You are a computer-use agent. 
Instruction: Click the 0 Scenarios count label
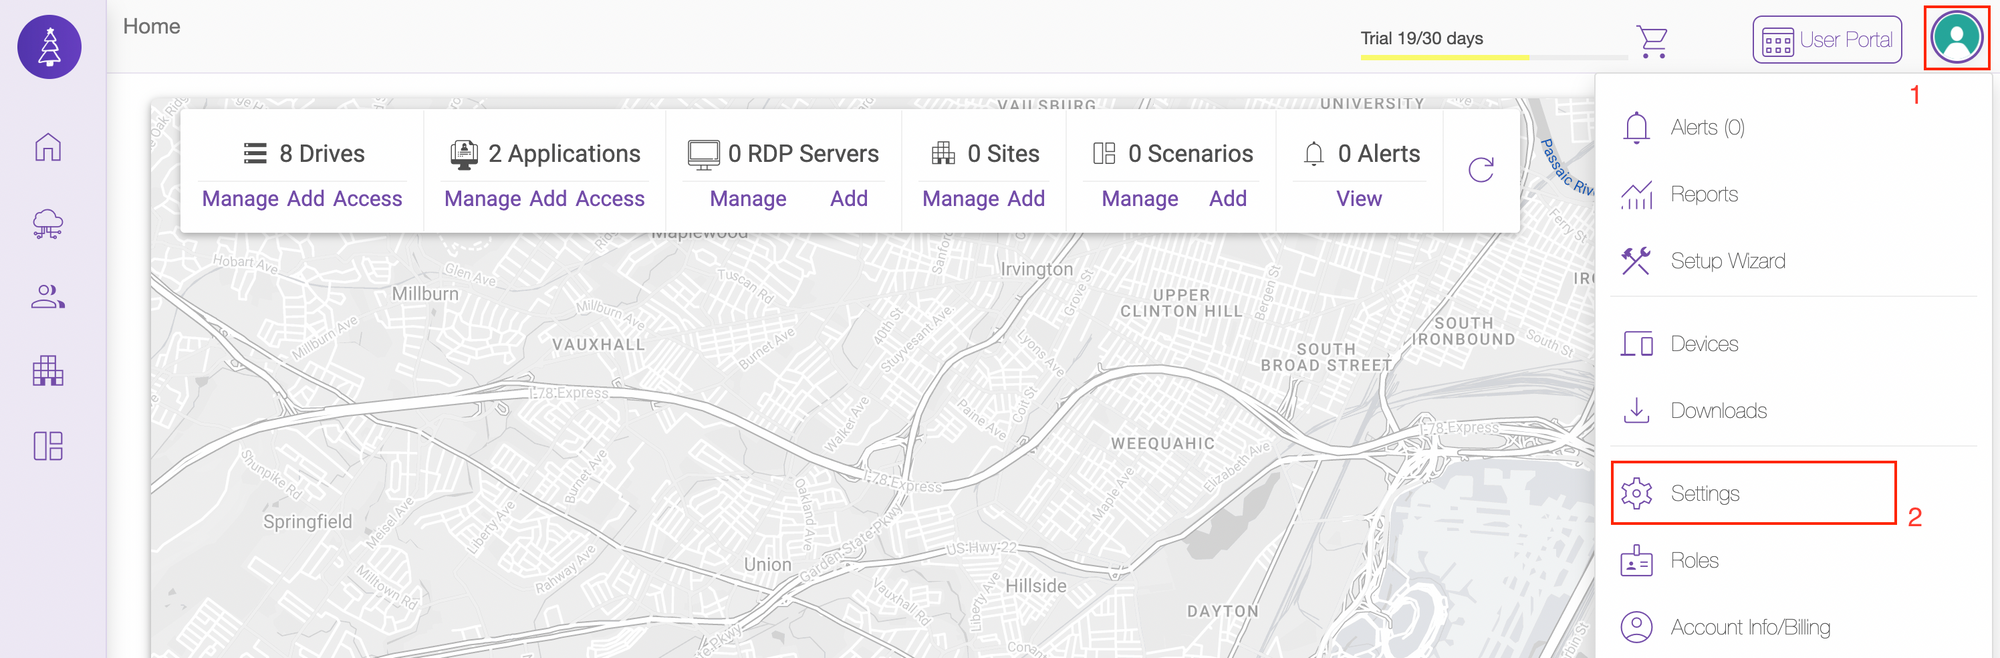[1191, 153]
